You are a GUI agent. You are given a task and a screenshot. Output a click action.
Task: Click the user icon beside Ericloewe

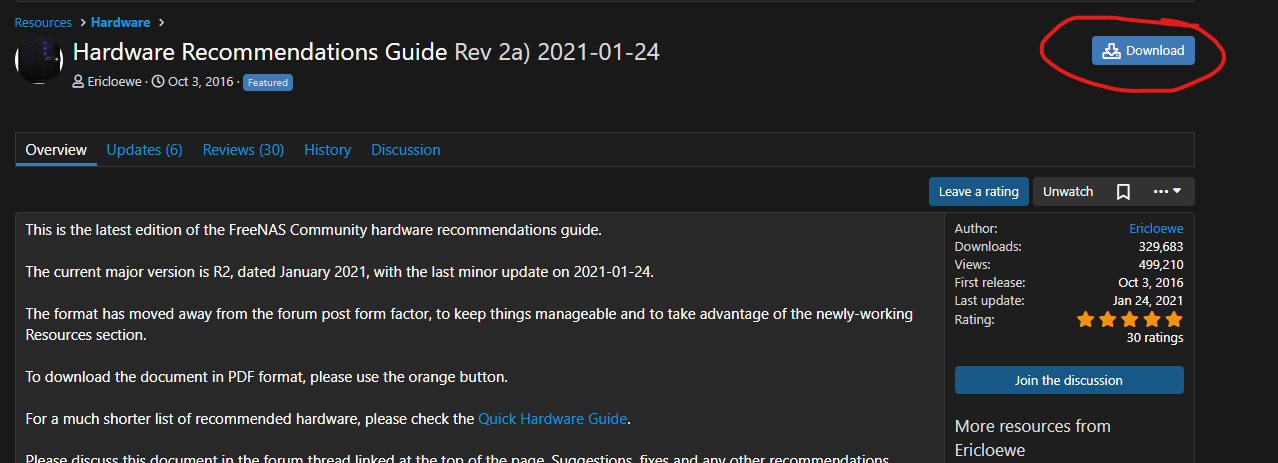coord(79,82)
